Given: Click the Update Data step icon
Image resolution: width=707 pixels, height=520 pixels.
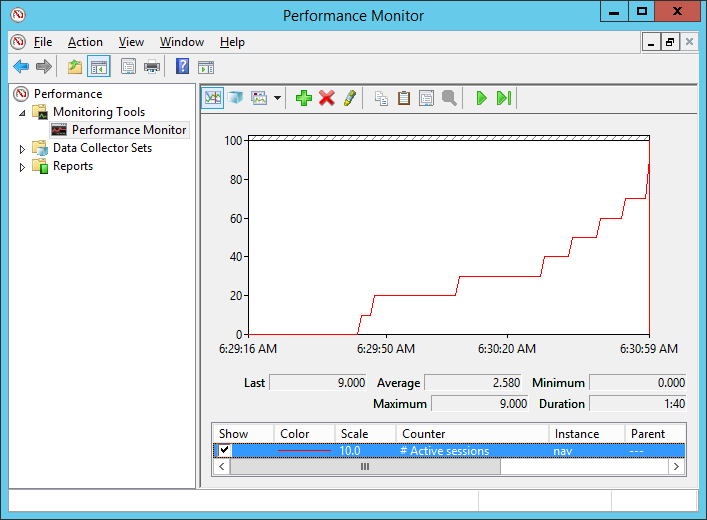Looking at the screenshot, I should (x=504, y=98).
